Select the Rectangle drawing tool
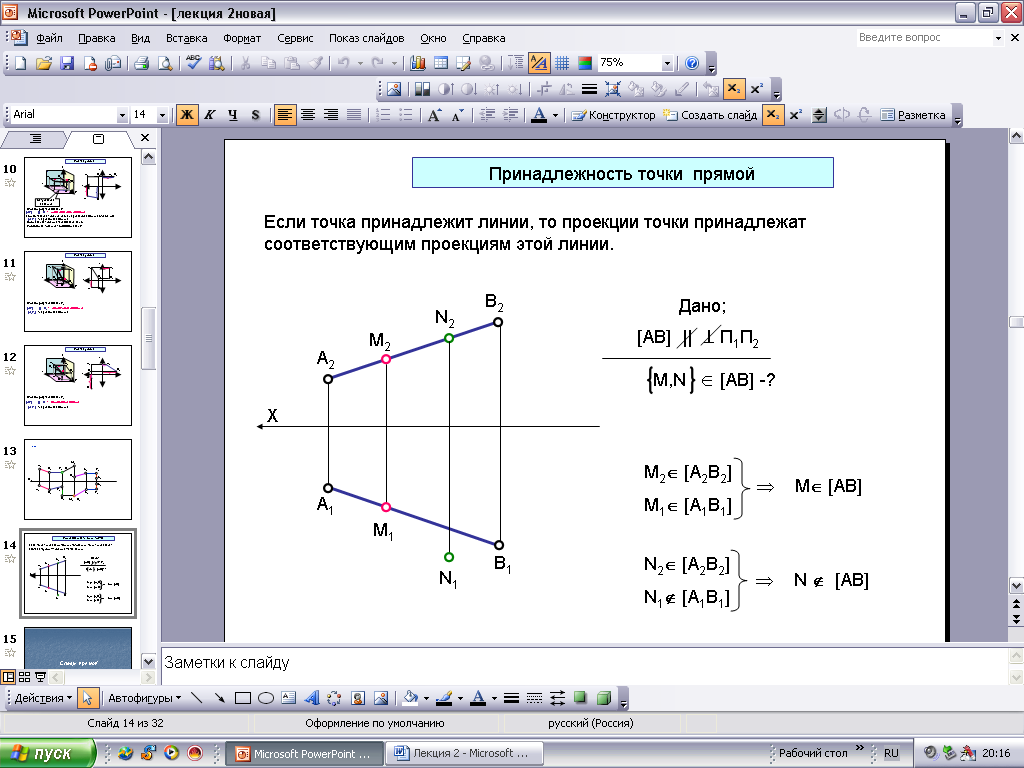The height and width of the screenshot is (768, 1024). coord(242,698)
